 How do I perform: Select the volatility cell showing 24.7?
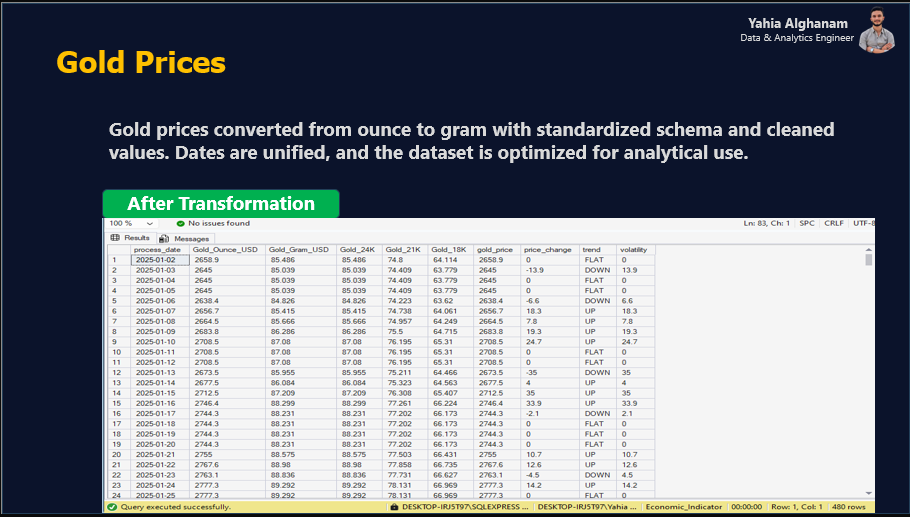coord(636,342)
